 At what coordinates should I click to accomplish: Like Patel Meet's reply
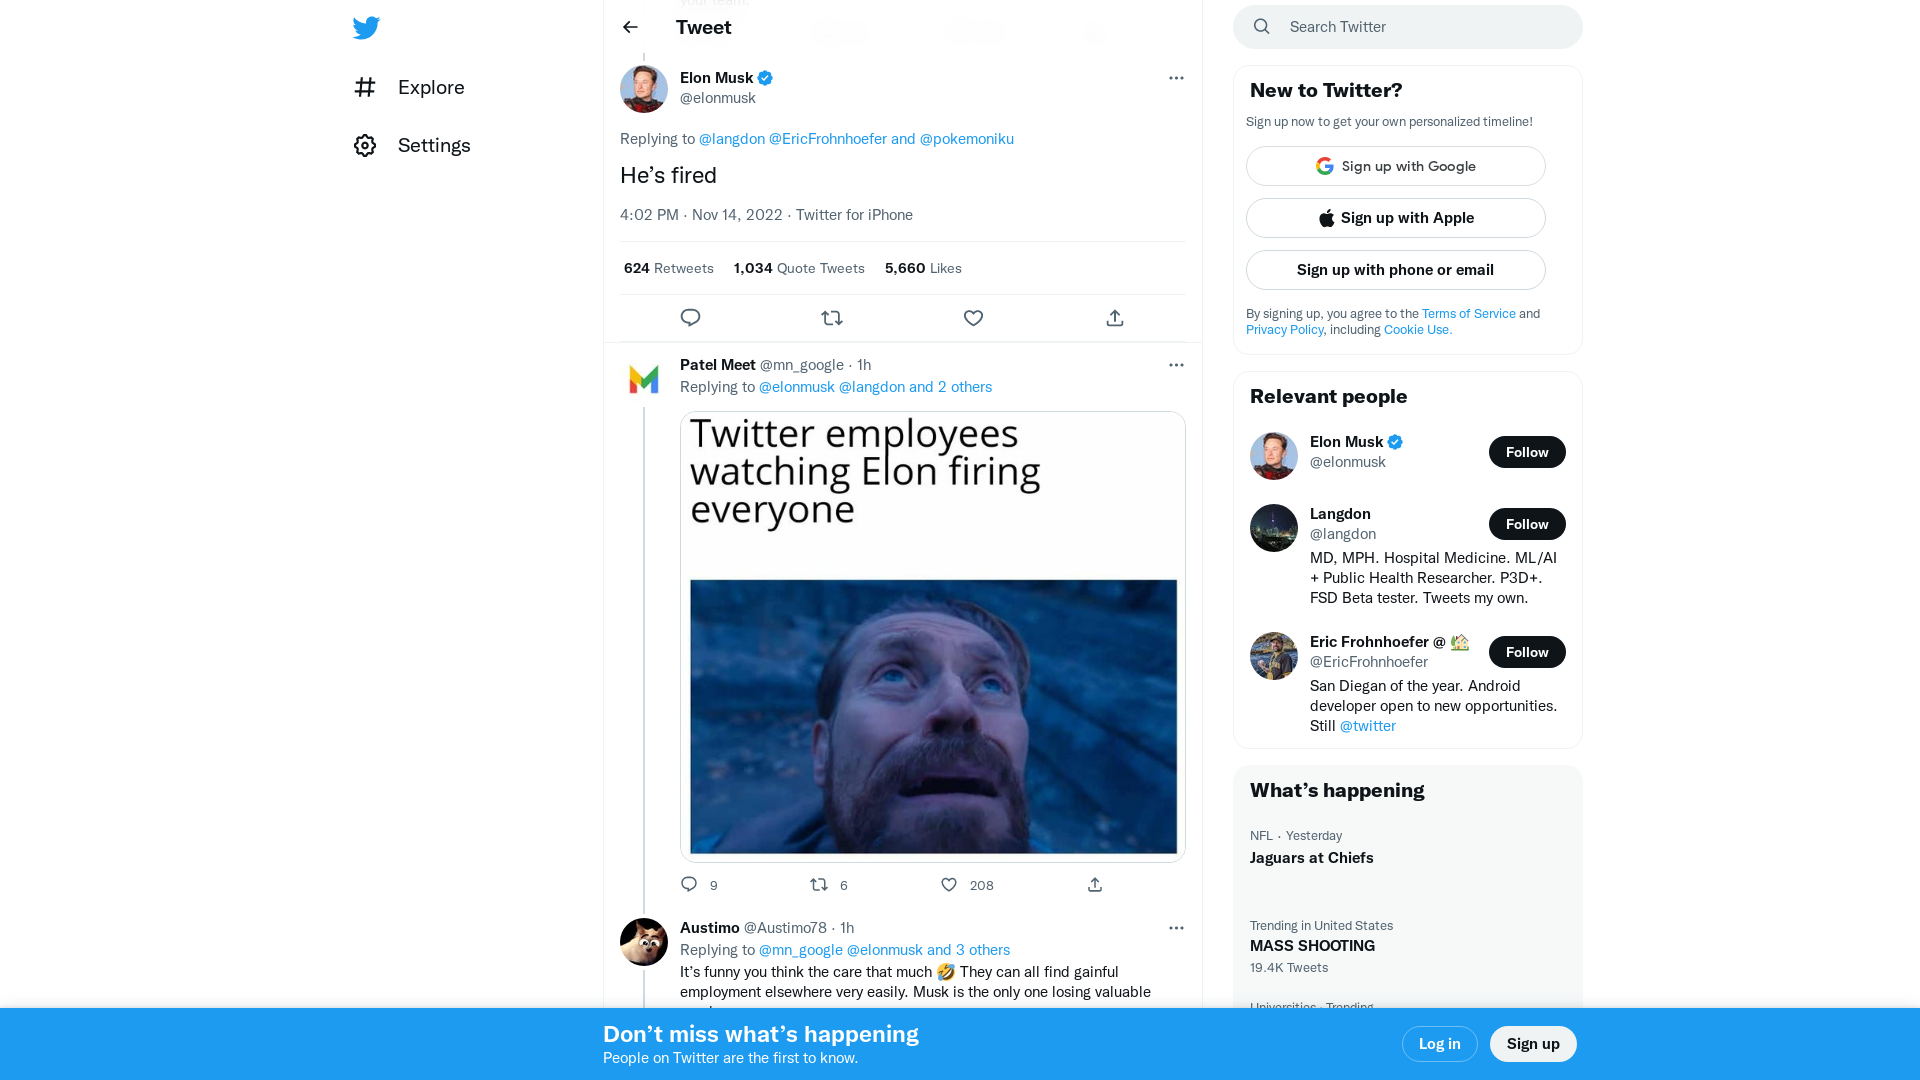click(947, 885)
